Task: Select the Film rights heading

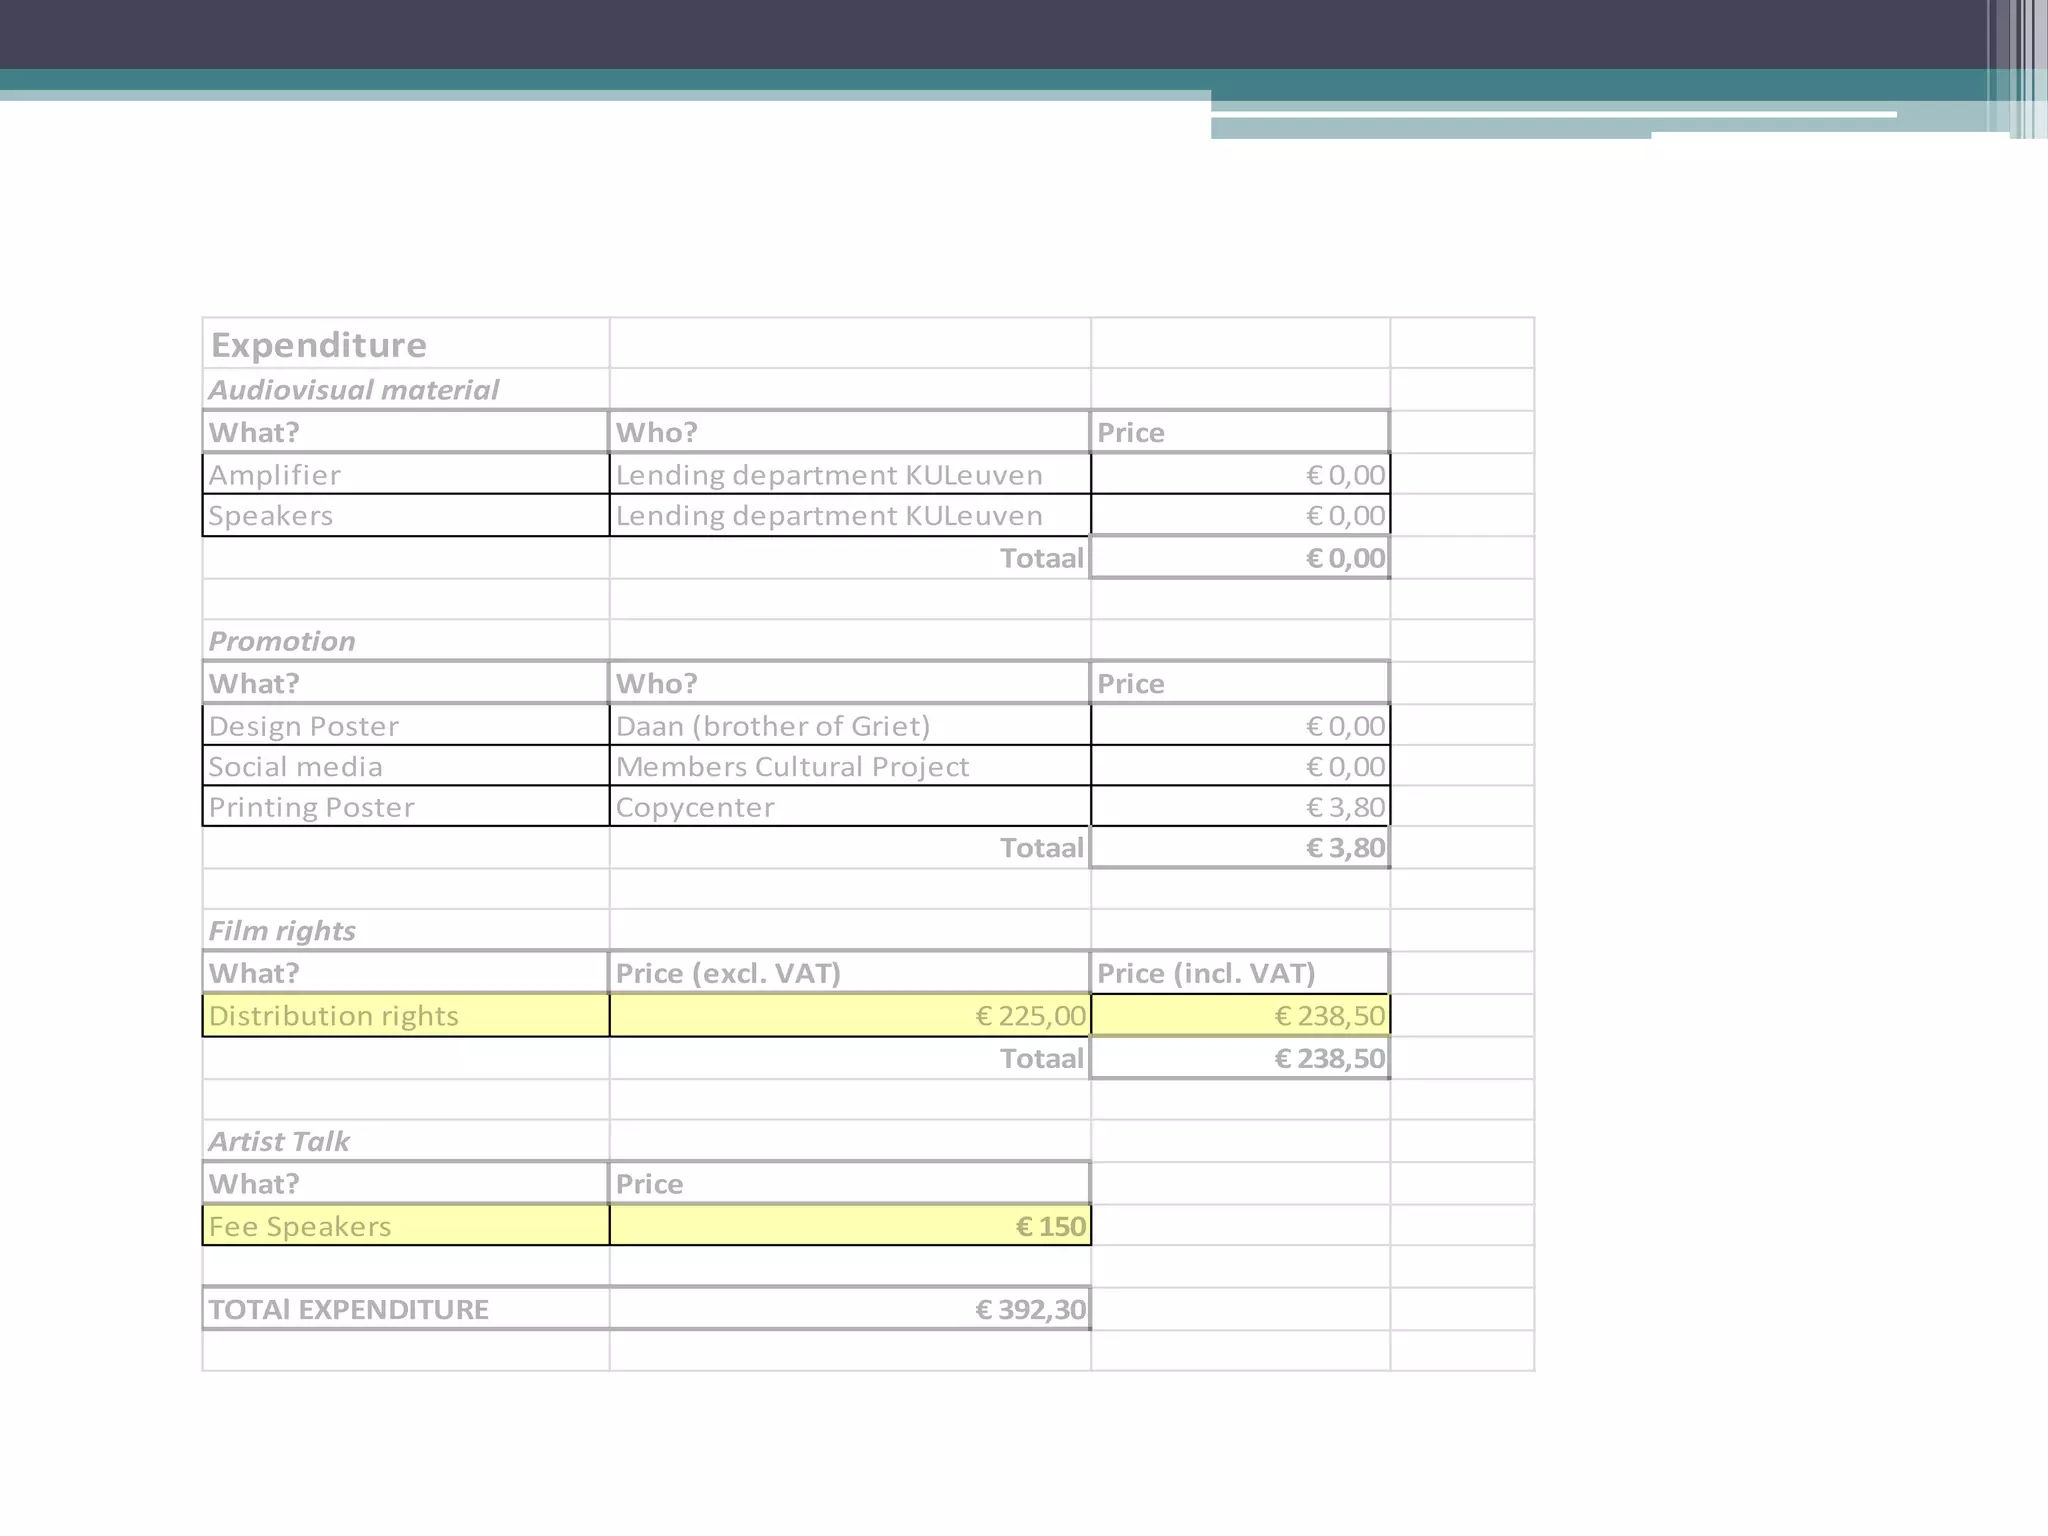Action: 282,931
